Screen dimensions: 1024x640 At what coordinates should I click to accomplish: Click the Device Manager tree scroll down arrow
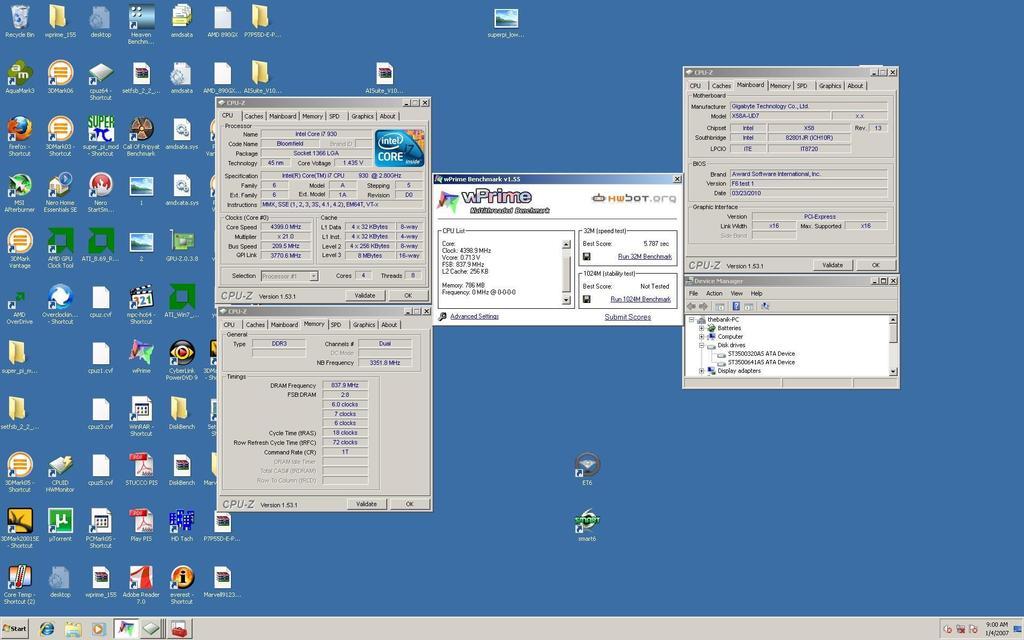point(893,372)
